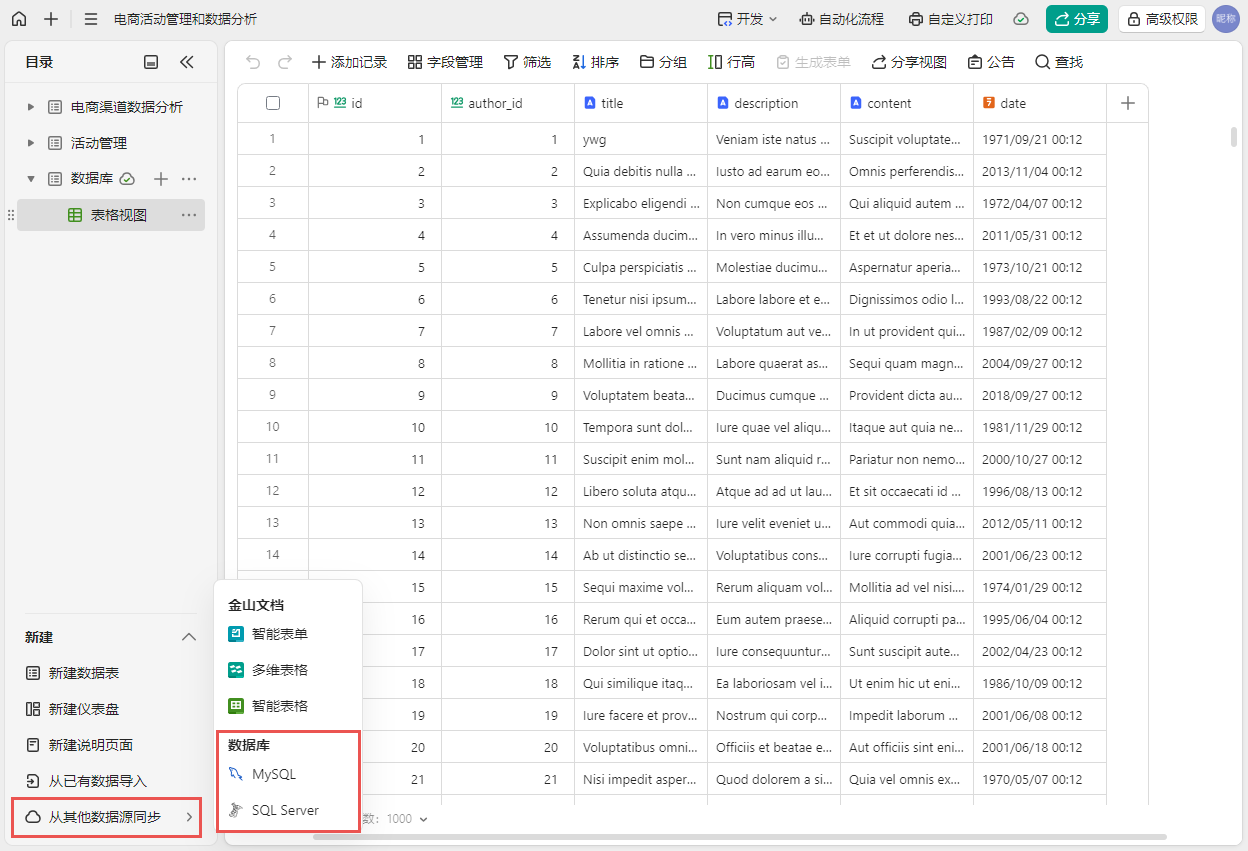This screenshot has height=851, width=1248.
Task: Open the 开发 dropdown menu
Action: (x=747, y=19)
